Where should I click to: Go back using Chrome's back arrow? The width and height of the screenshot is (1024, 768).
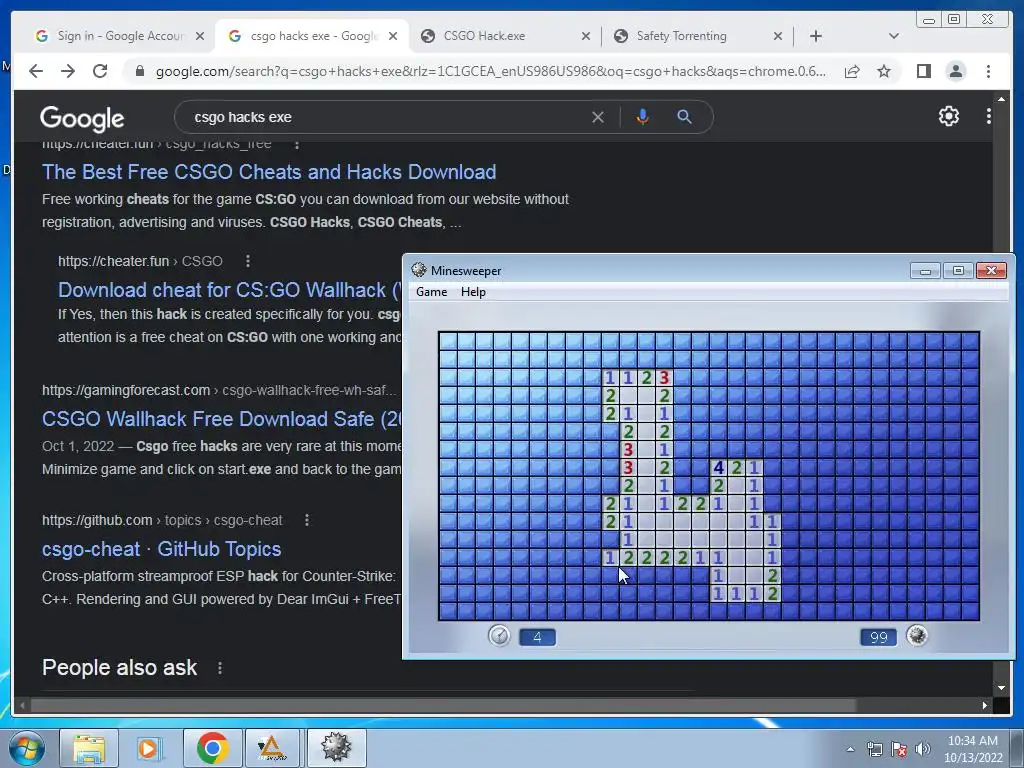(36, 71)
